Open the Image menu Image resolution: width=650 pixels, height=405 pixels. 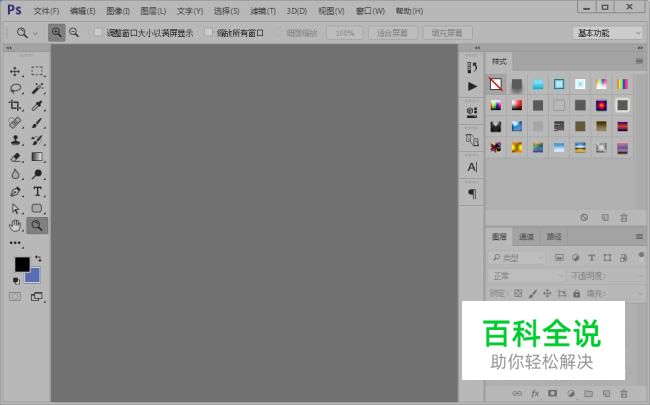coord(118,11)
